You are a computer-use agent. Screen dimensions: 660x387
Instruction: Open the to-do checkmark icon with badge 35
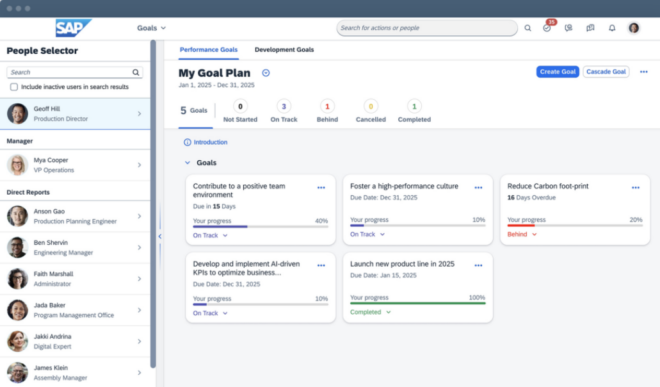[547, 28]
